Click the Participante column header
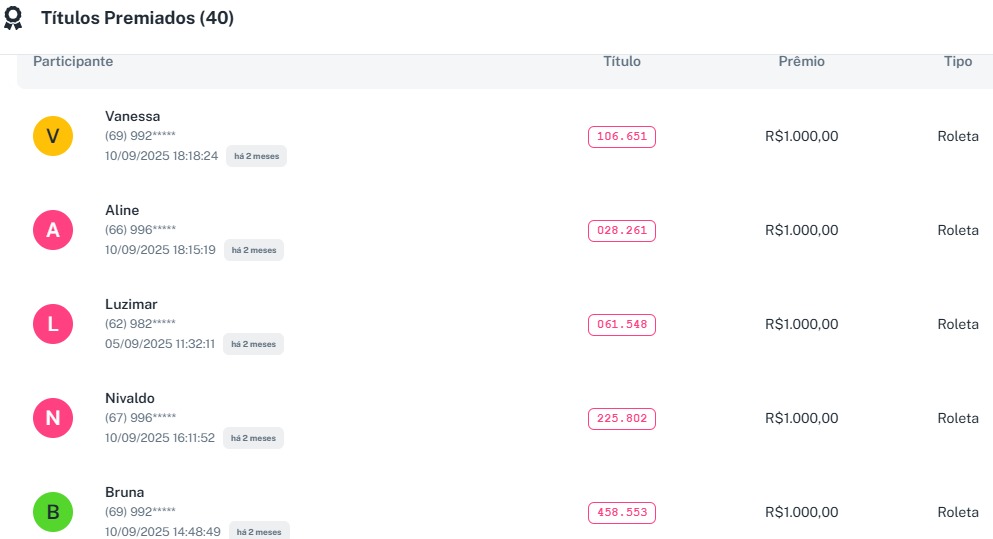Image resolution: width=993 pixels, height=539 pixels. pyautogui.click(x=73, y=61)
